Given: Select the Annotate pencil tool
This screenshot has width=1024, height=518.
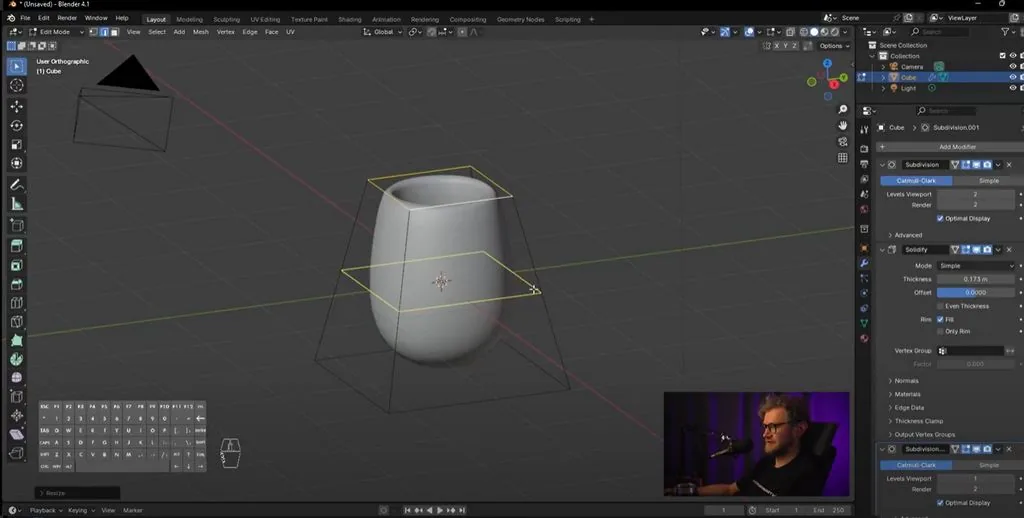Looking at the screenshot, I should [x=17, y=185].
